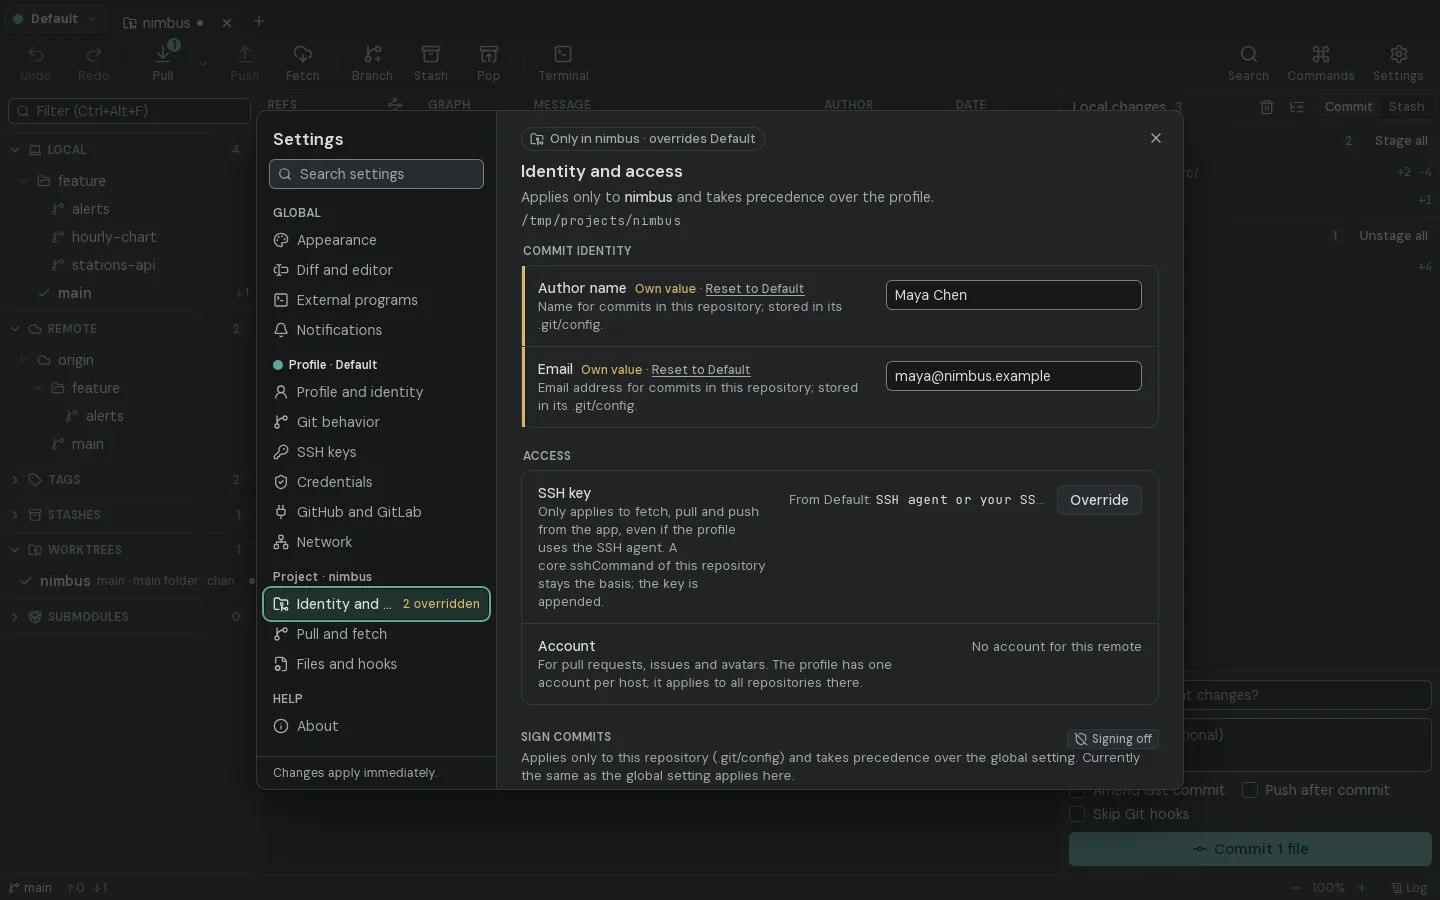This screenshot has height=900, width=1440.
Task: Pull changes with the Pull icon
Action: 163,63
